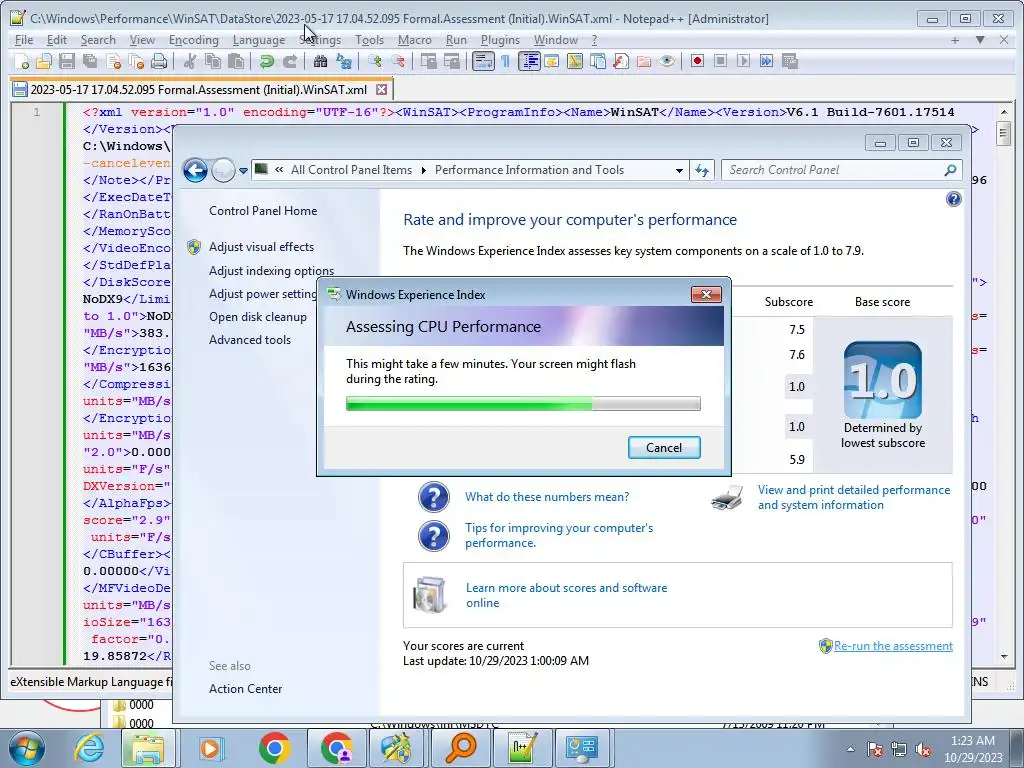The width and height of the screenshot is (1024, 768).
Task: Click Save Recorded Macro icon
Action: tap(790, 61)
